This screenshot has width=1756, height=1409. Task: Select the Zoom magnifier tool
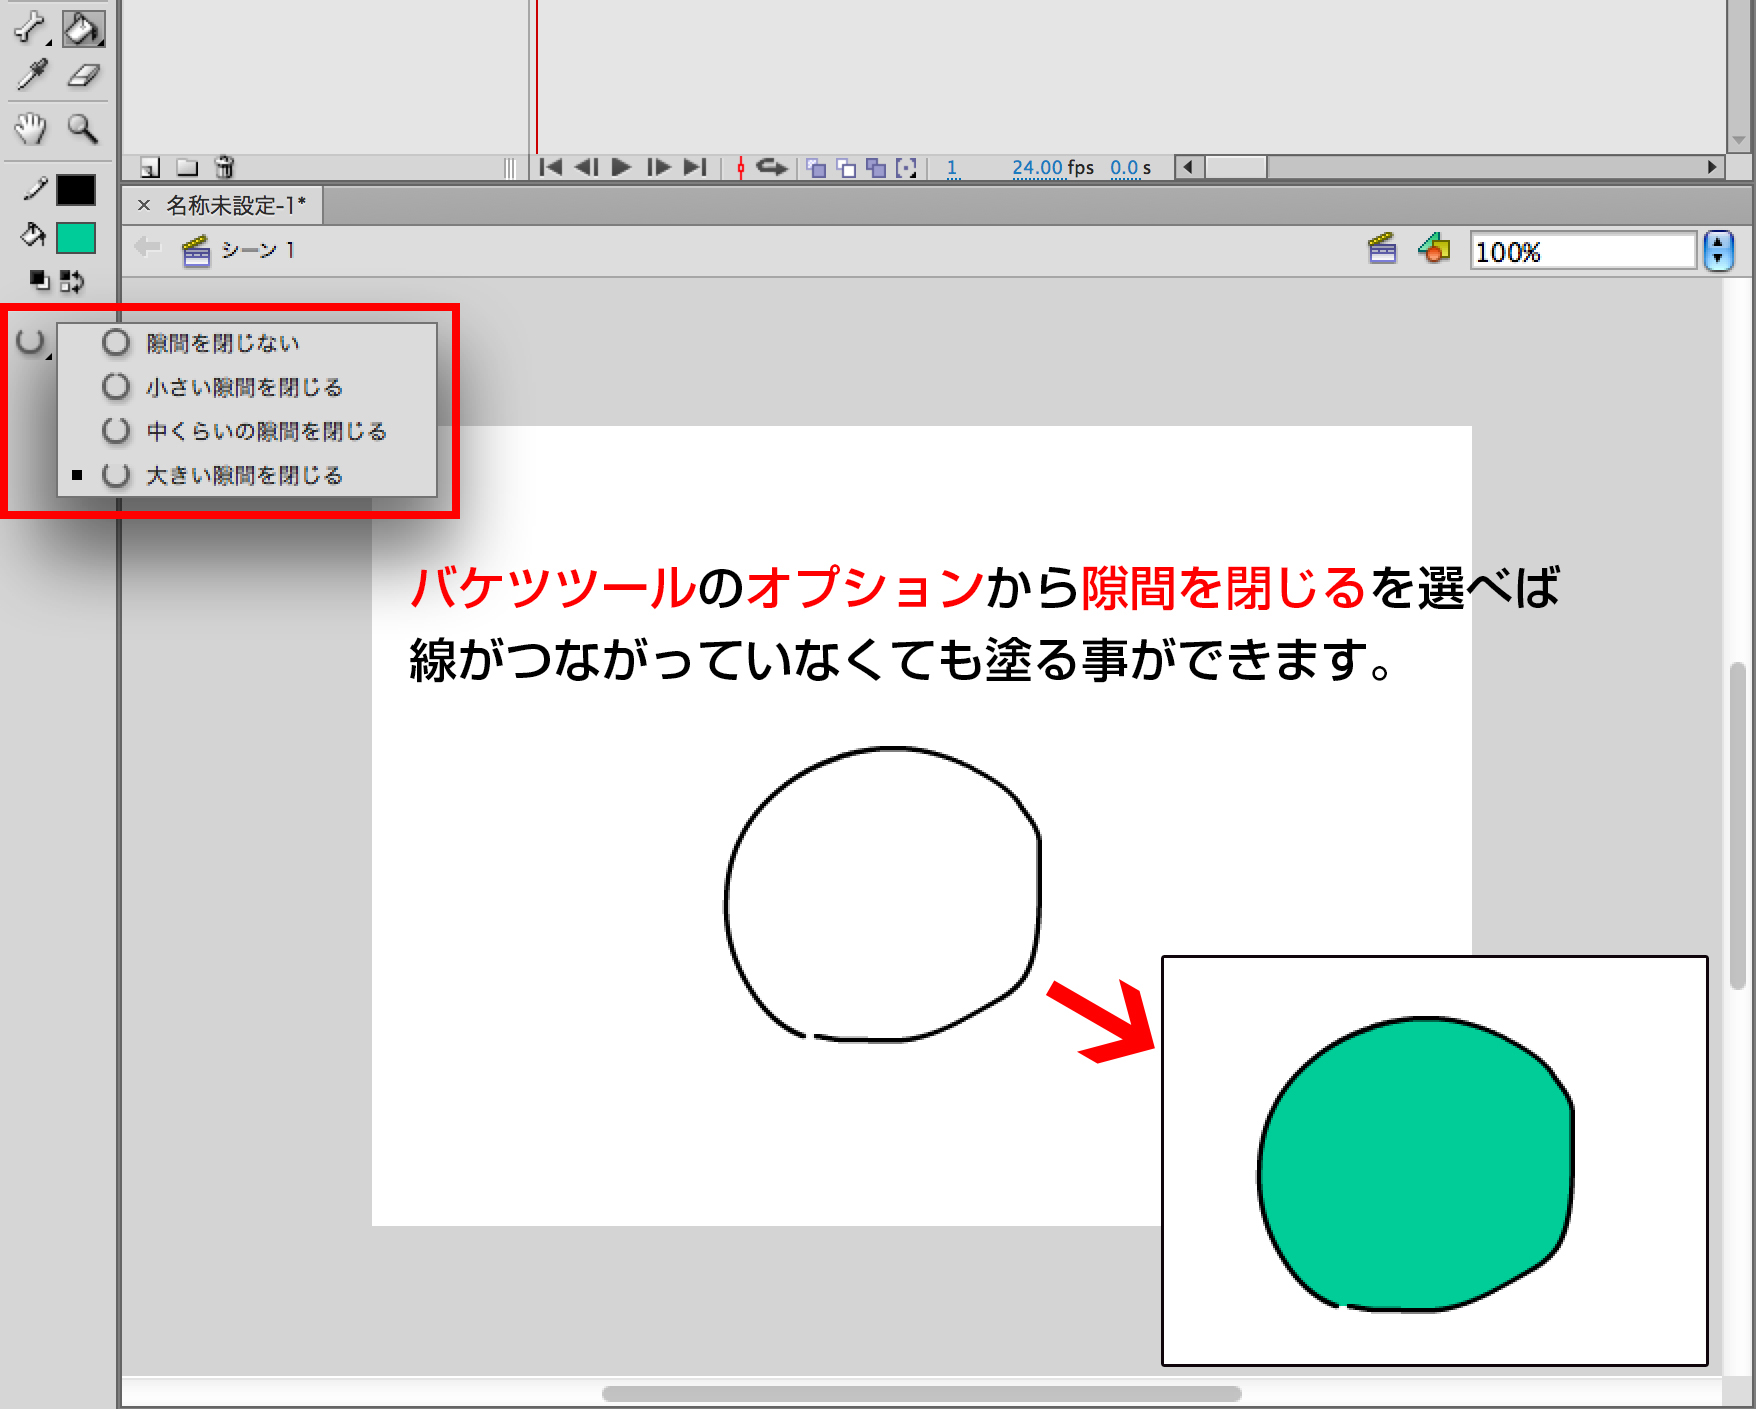coord(82,129)
